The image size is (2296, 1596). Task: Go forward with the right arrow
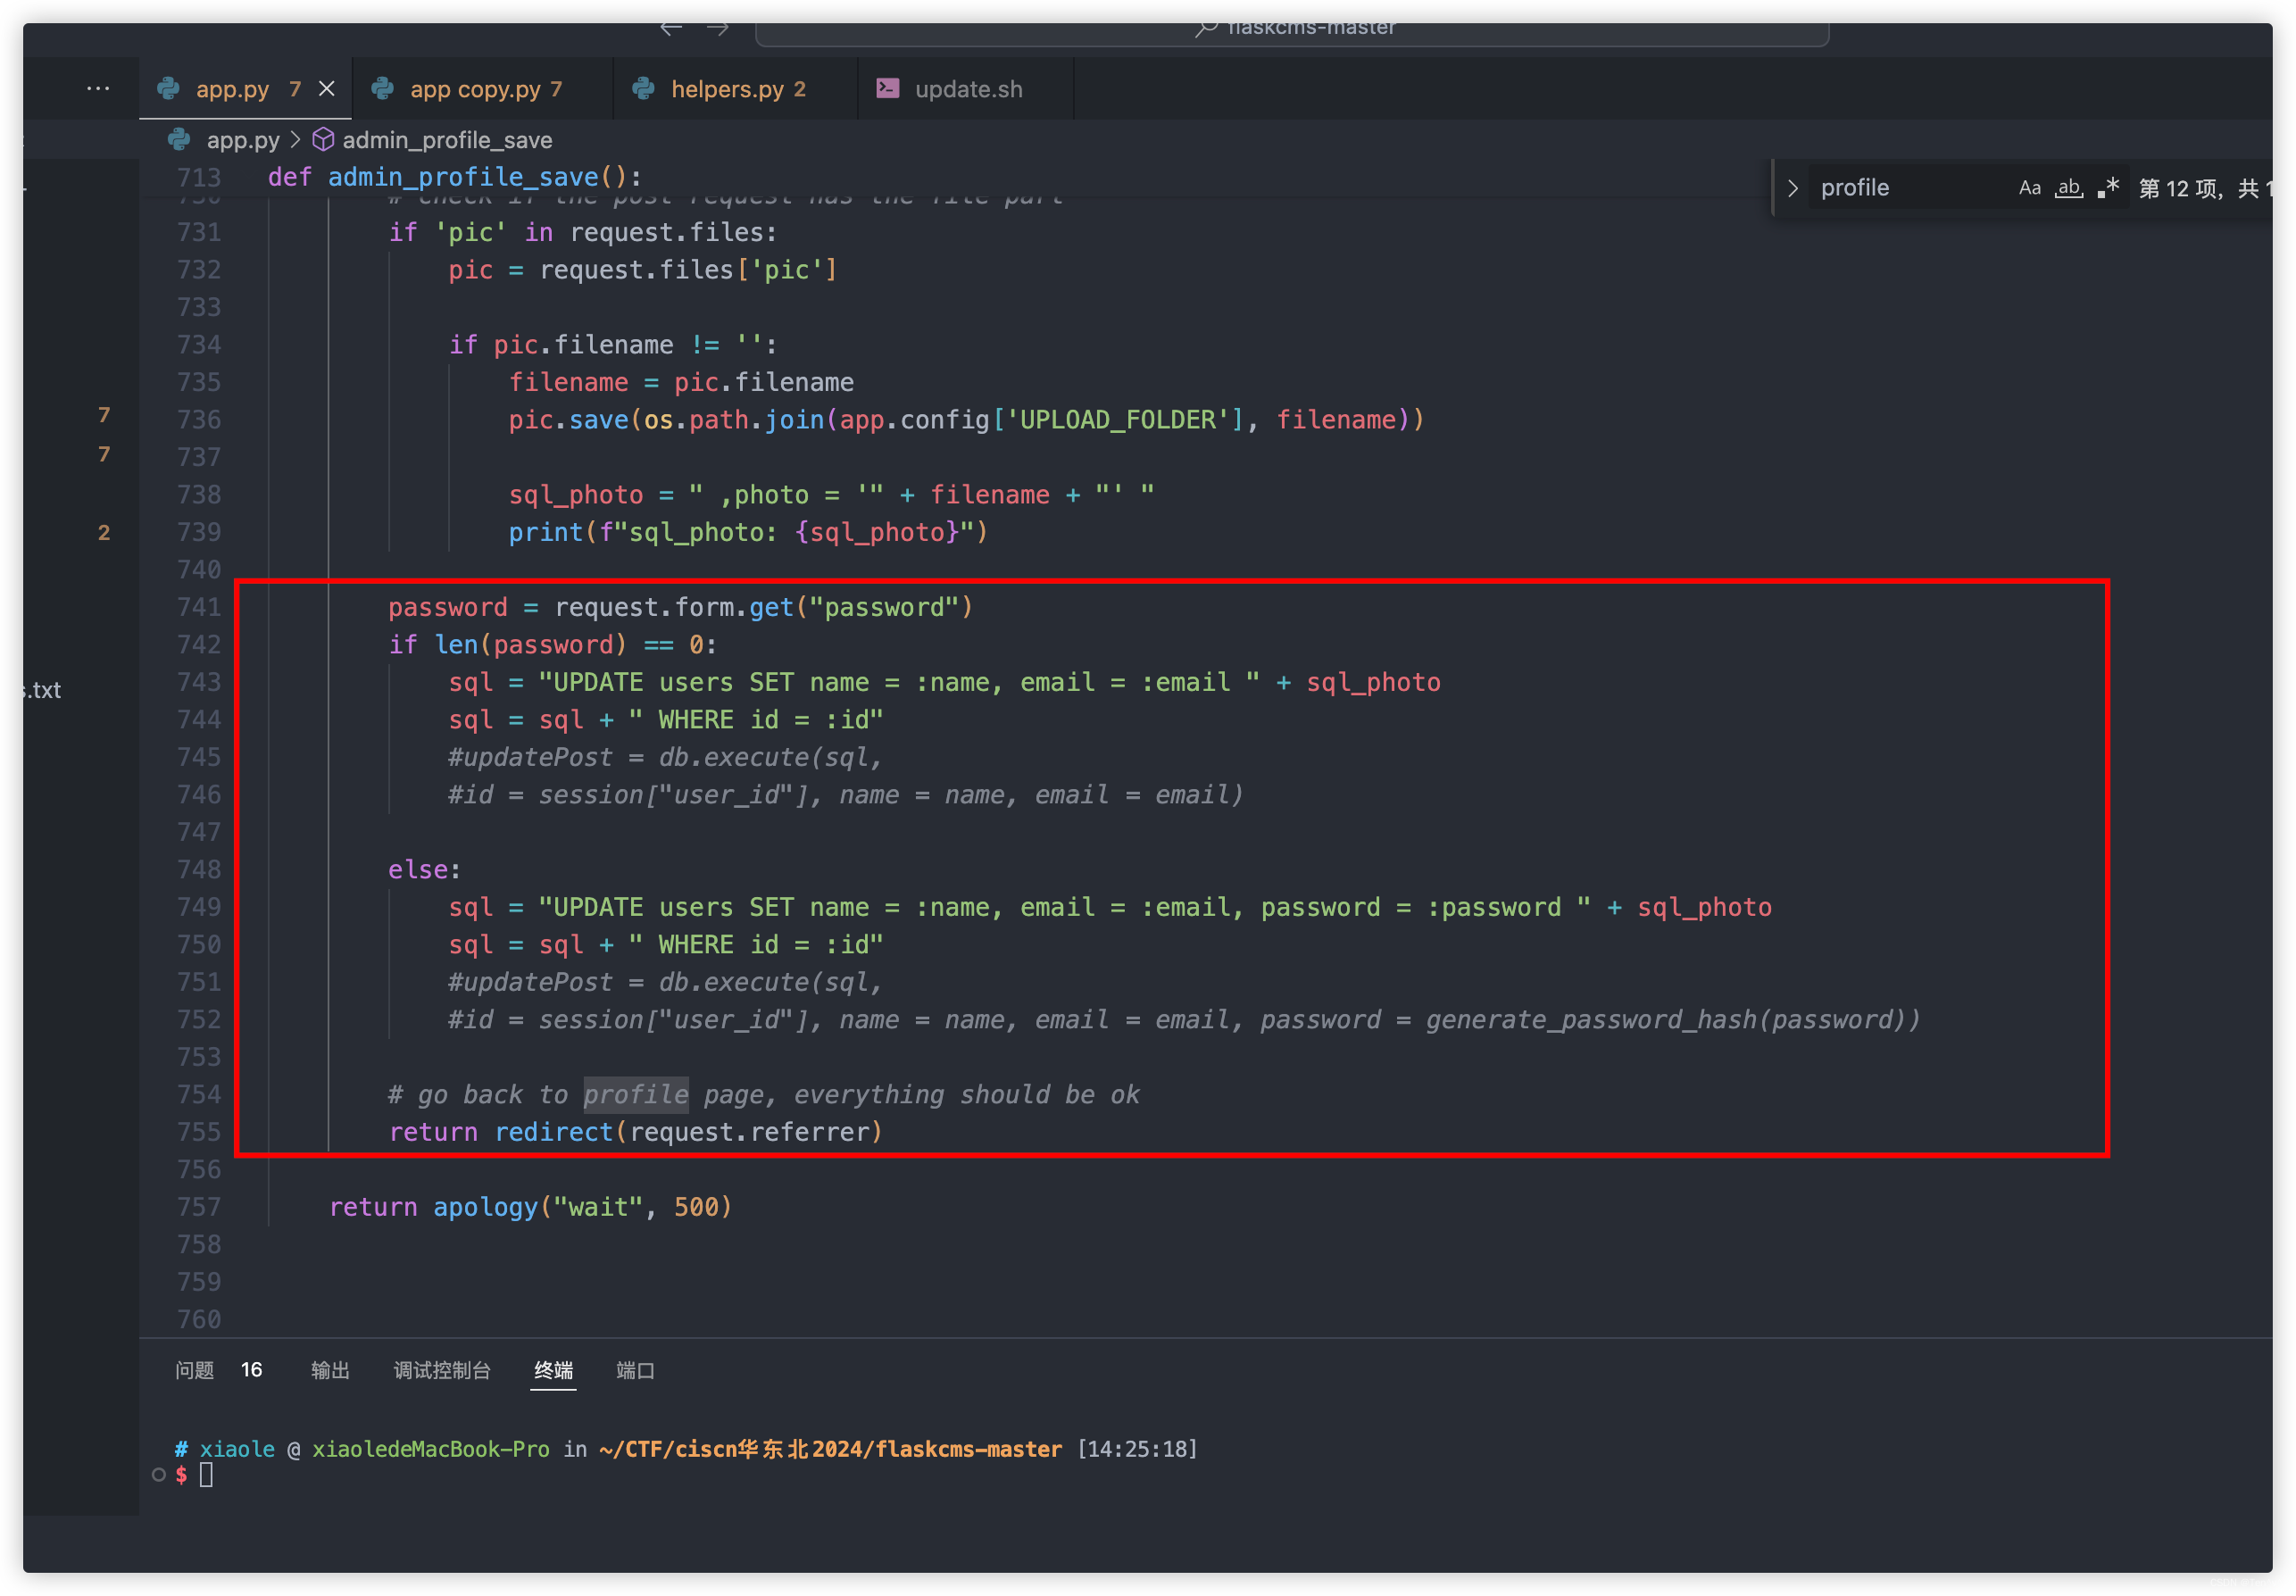718,28
